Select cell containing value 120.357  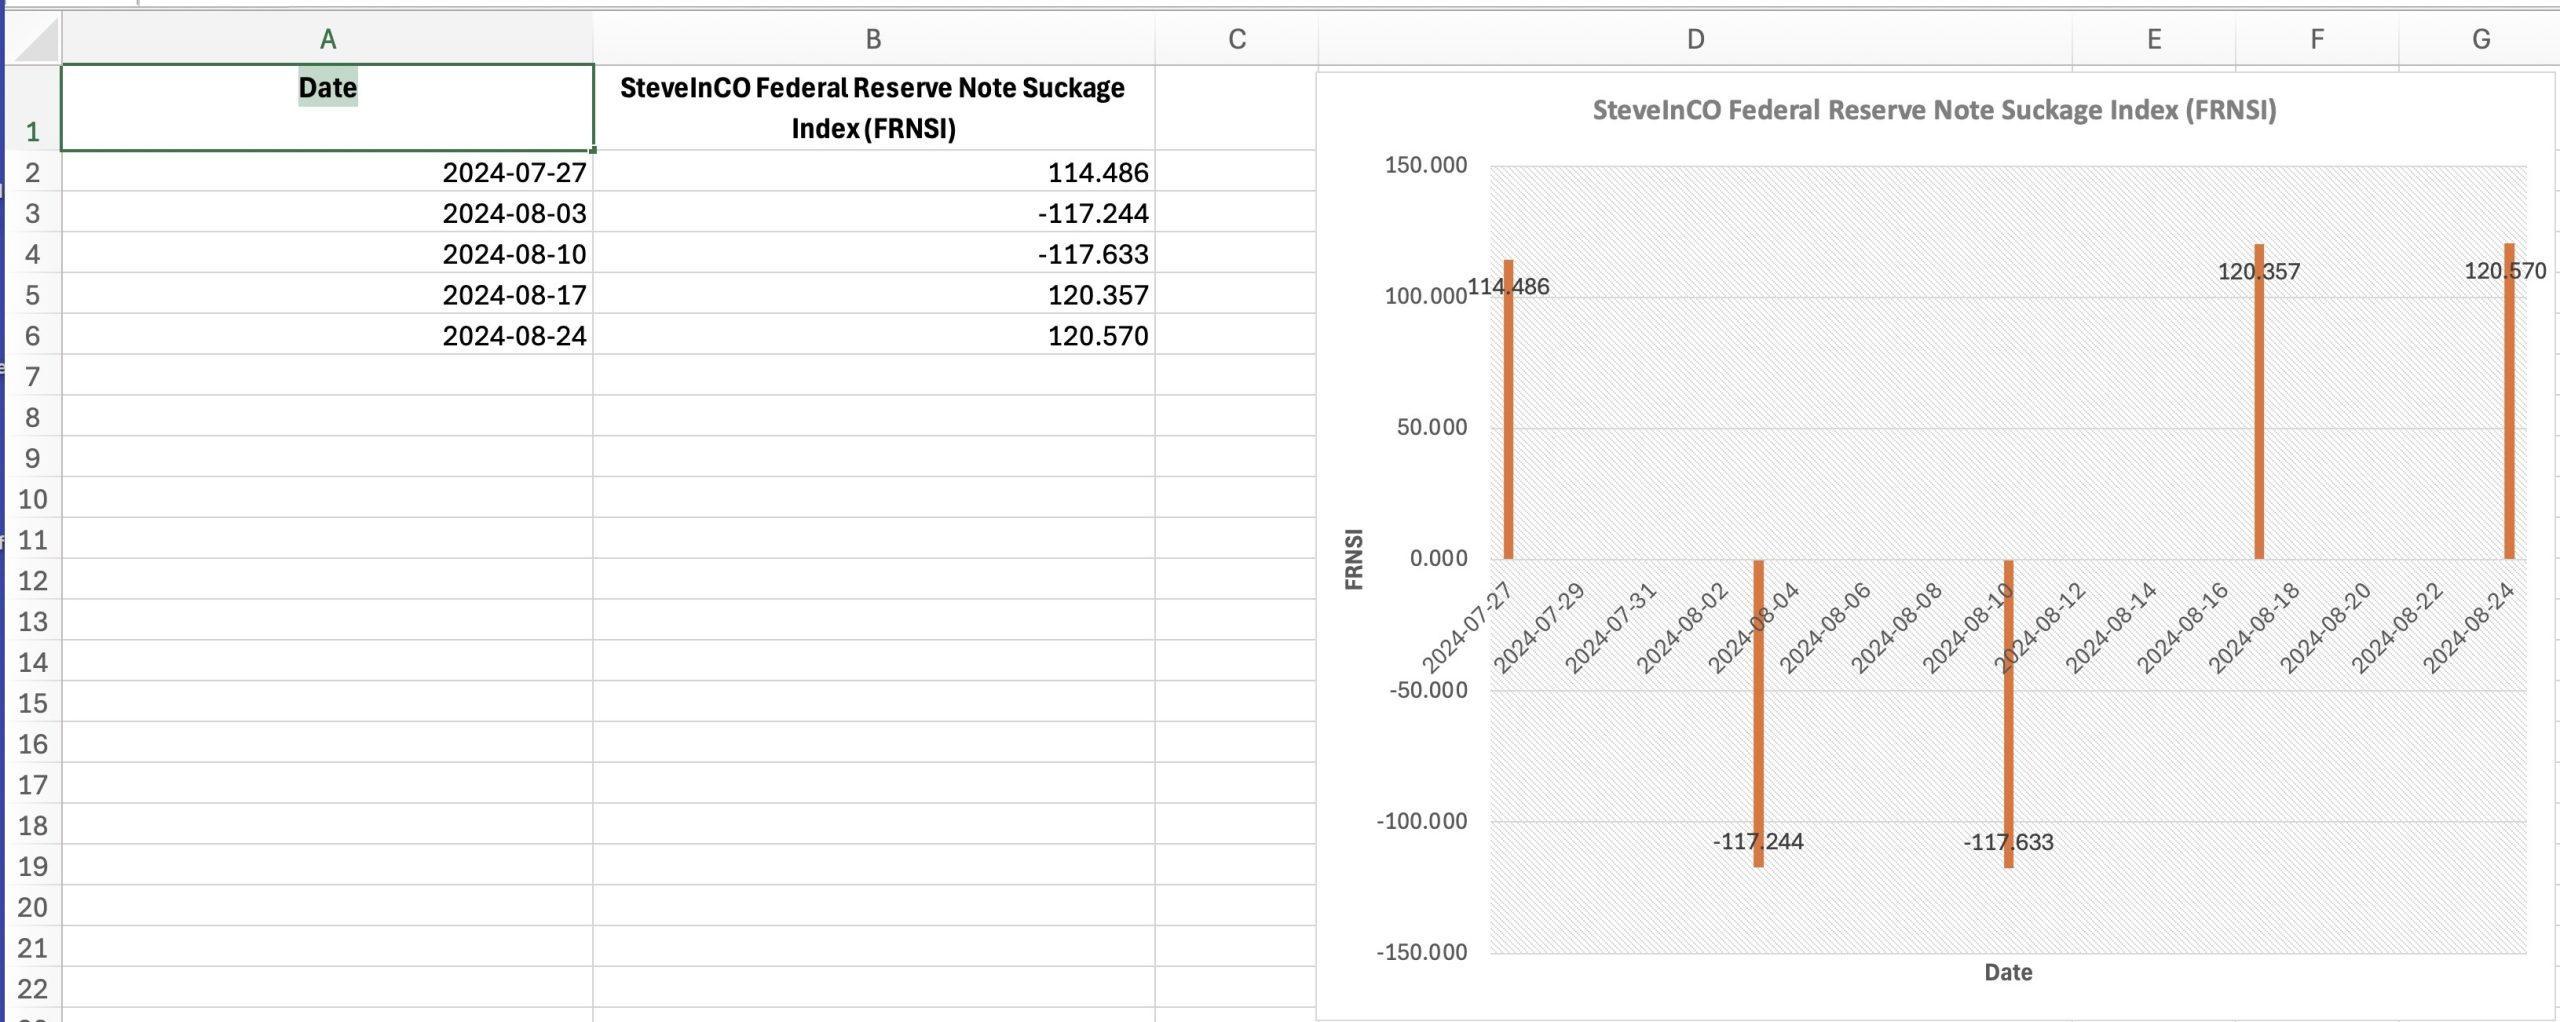[x=873, y=295]
